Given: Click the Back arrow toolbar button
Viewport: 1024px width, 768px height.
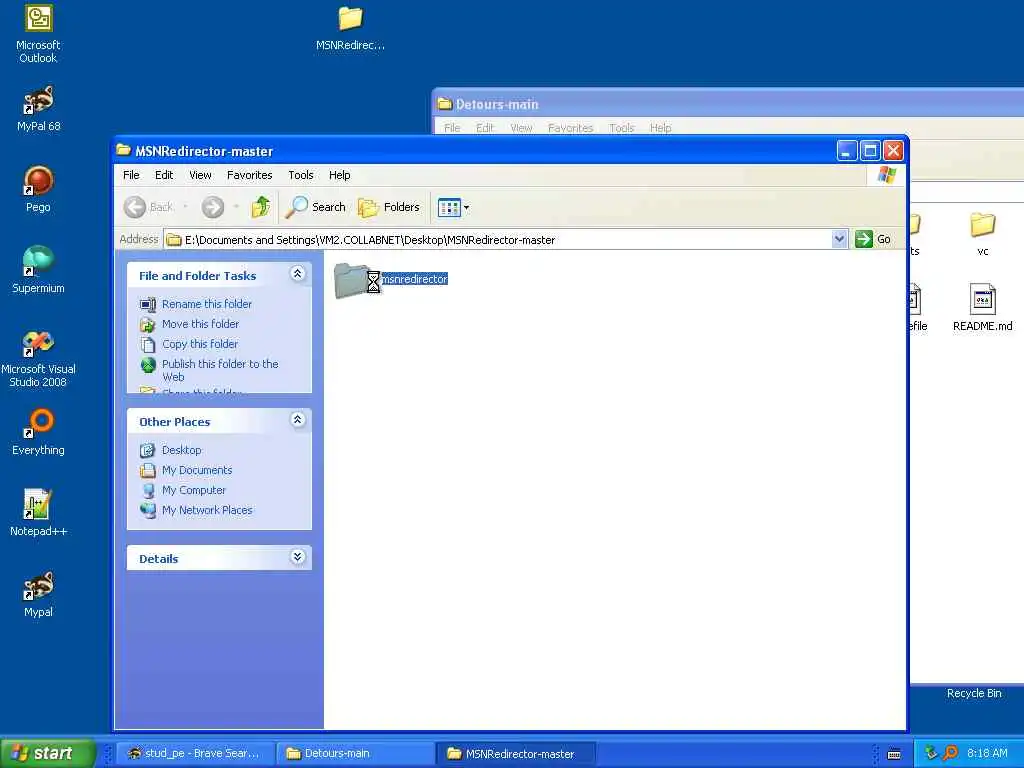Looking at the screenshot, I should click(149, 207).
